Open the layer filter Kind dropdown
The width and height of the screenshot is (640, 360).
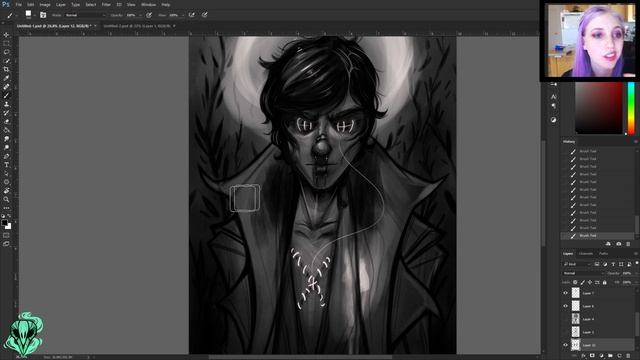(577, 264)
